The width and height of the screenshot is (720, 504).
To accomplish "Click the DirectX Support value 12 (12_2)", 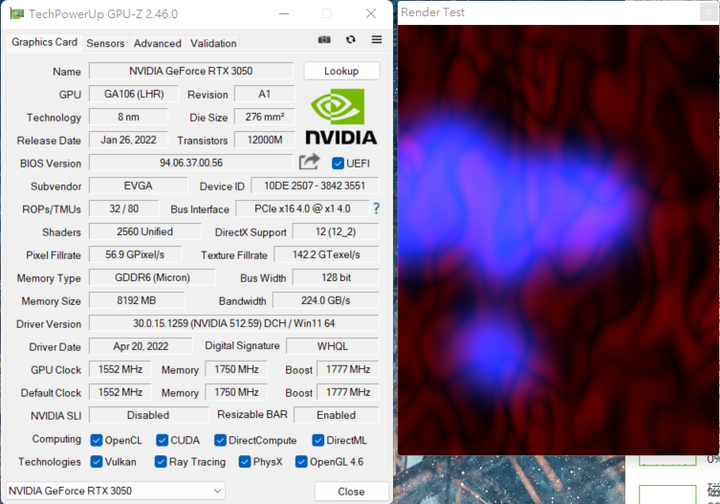I will coord(335,232).
